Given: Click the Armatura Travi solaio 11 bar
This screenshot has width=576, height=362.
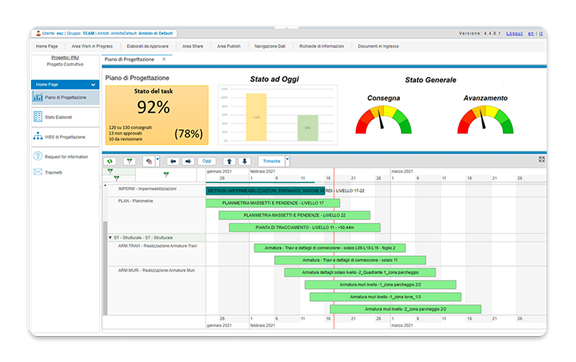Looking at the screenshot, I should 350,260.
